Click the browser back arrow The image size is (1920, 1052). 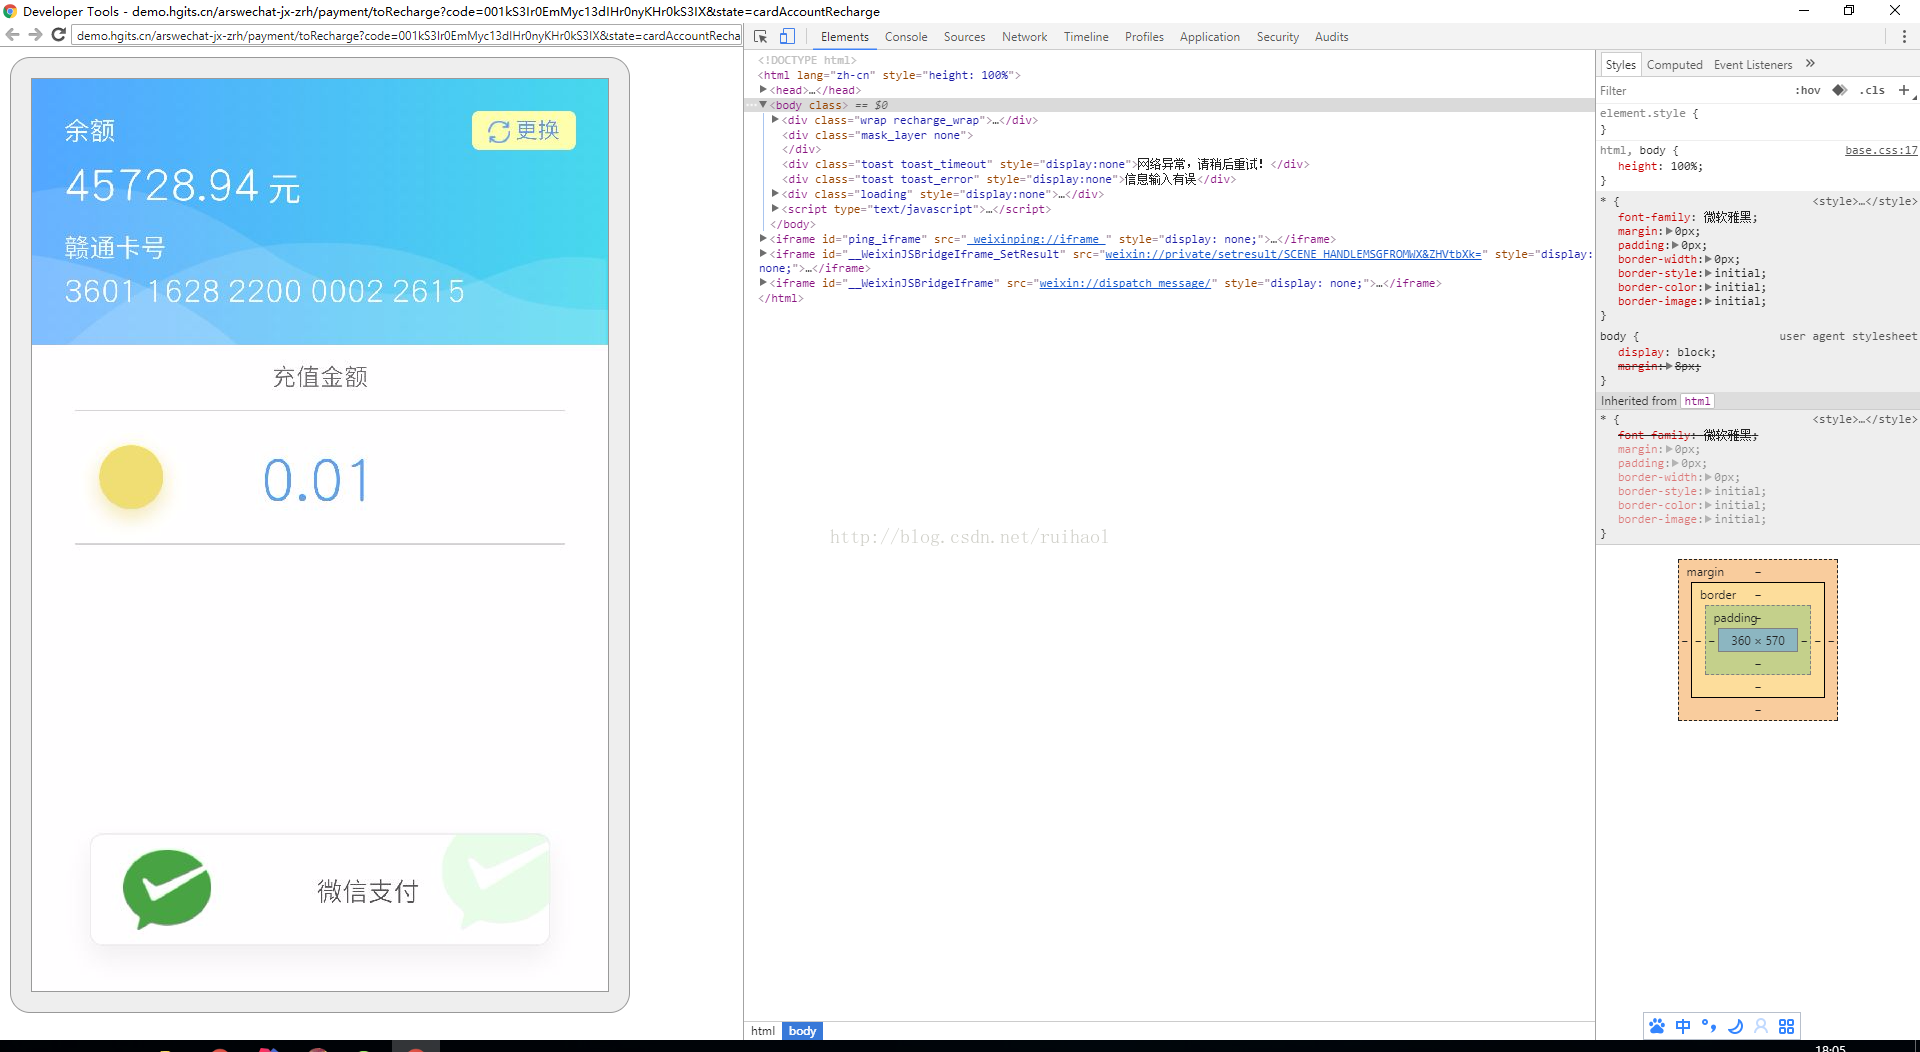pyautogui.click(x=13, y=35)
